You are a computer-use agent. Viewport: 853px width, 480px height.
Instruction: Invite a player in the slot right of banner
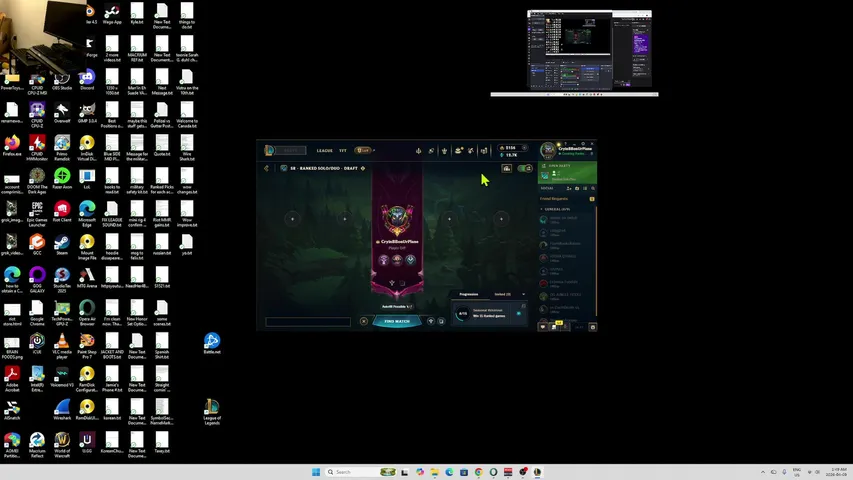[449, 219]
